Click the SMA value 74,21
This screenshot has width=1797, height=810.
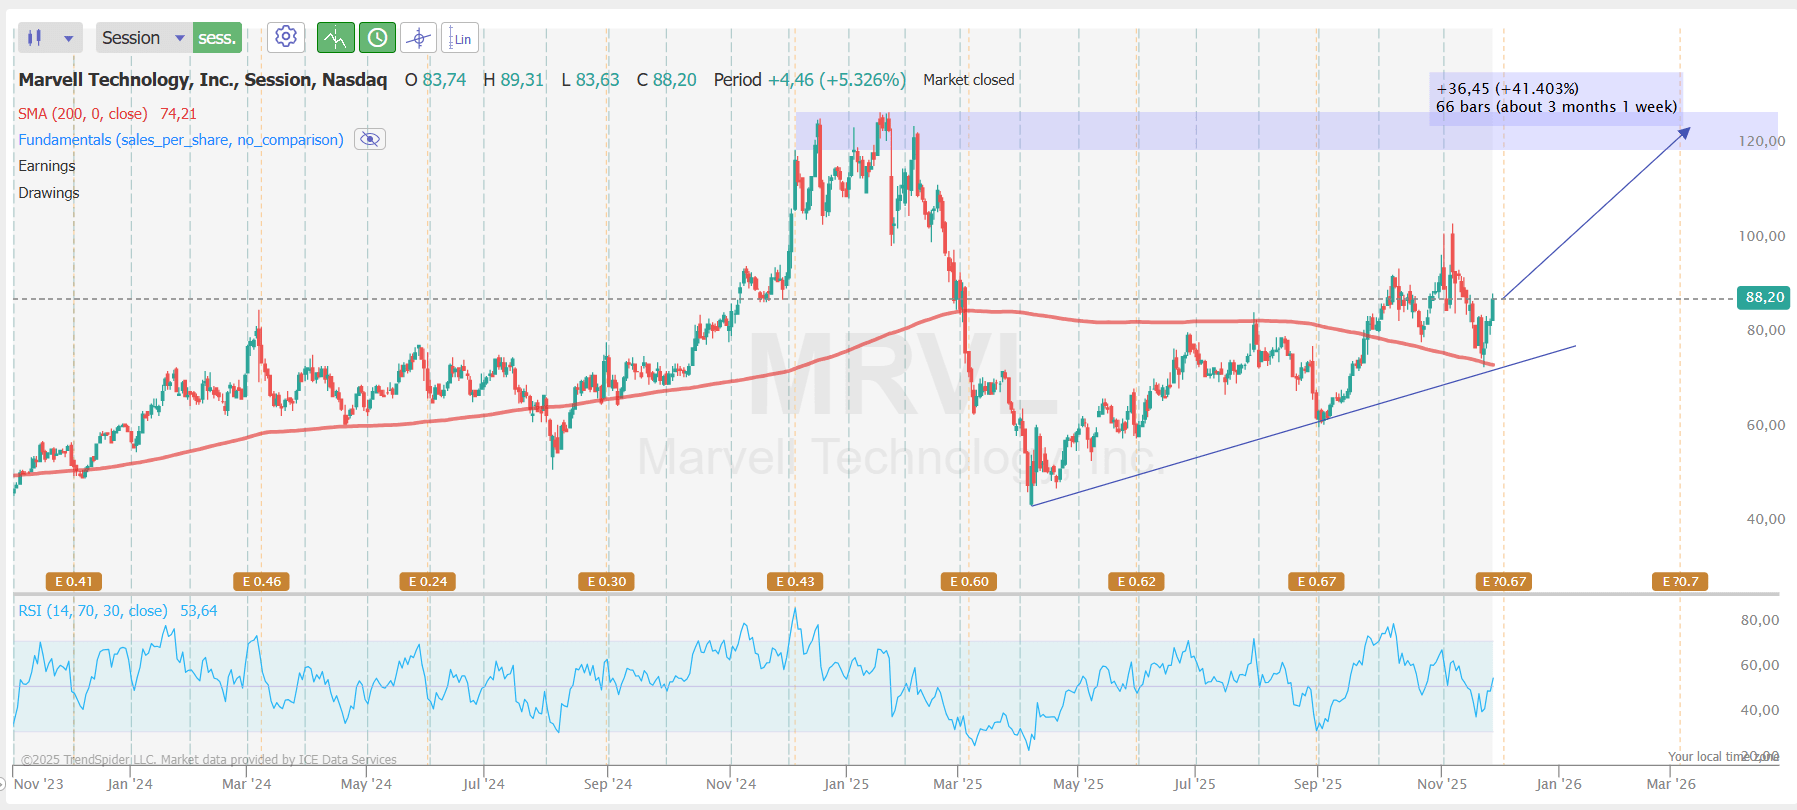point(178,114)
